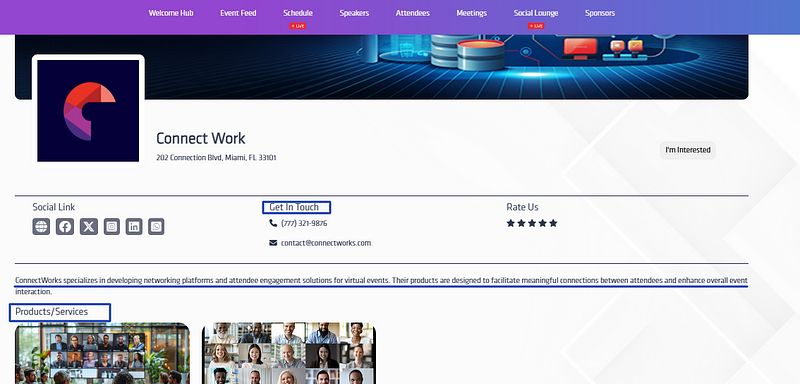Viewport: 800px width, 384px height.
Task: Open the Event Feed tab
Action: pyautogui.click(x=238, y=13)
